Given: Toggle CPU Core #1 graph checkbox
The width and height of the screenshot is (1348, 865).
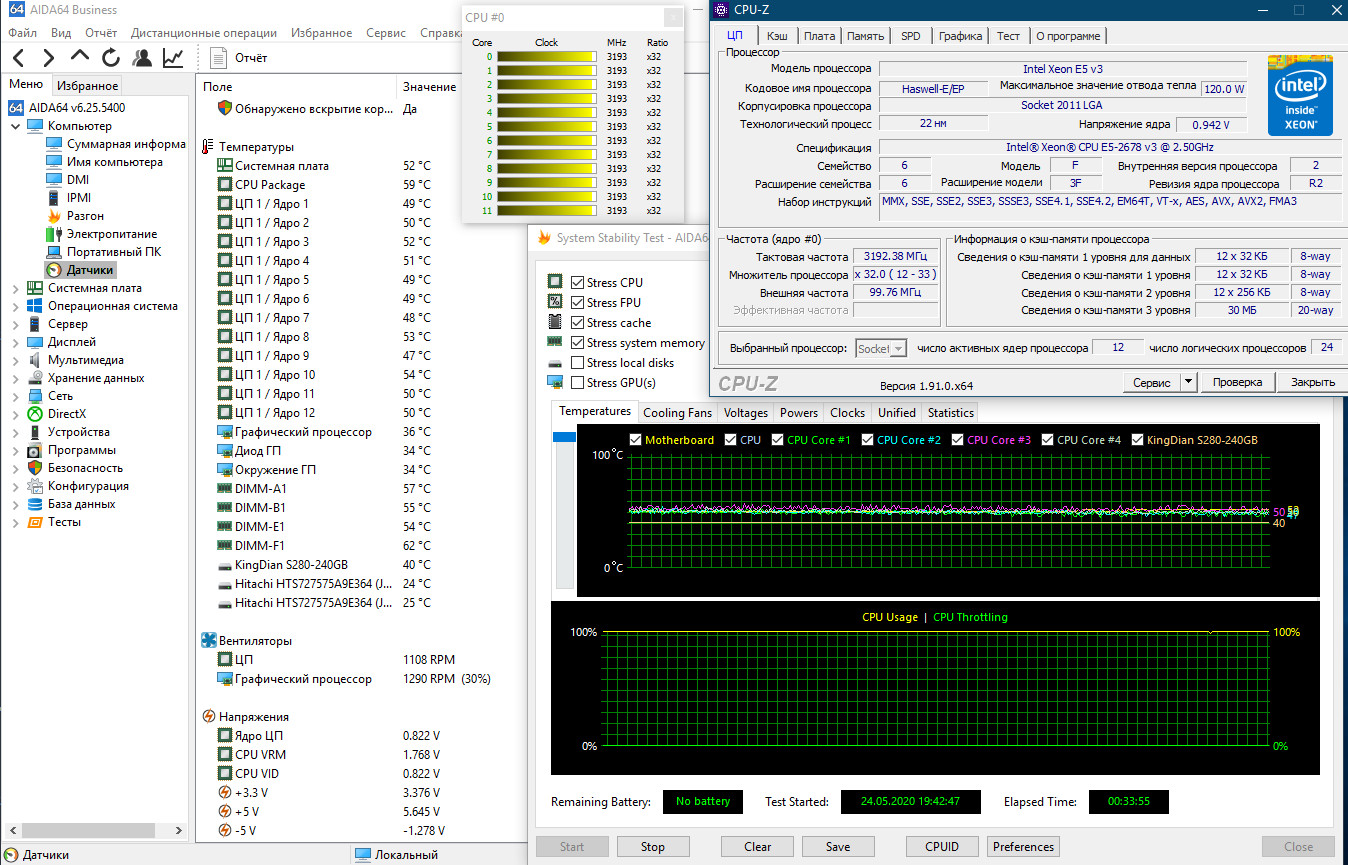Looking at the screenshot, I should pyautogui.click(x=778, y=440).
